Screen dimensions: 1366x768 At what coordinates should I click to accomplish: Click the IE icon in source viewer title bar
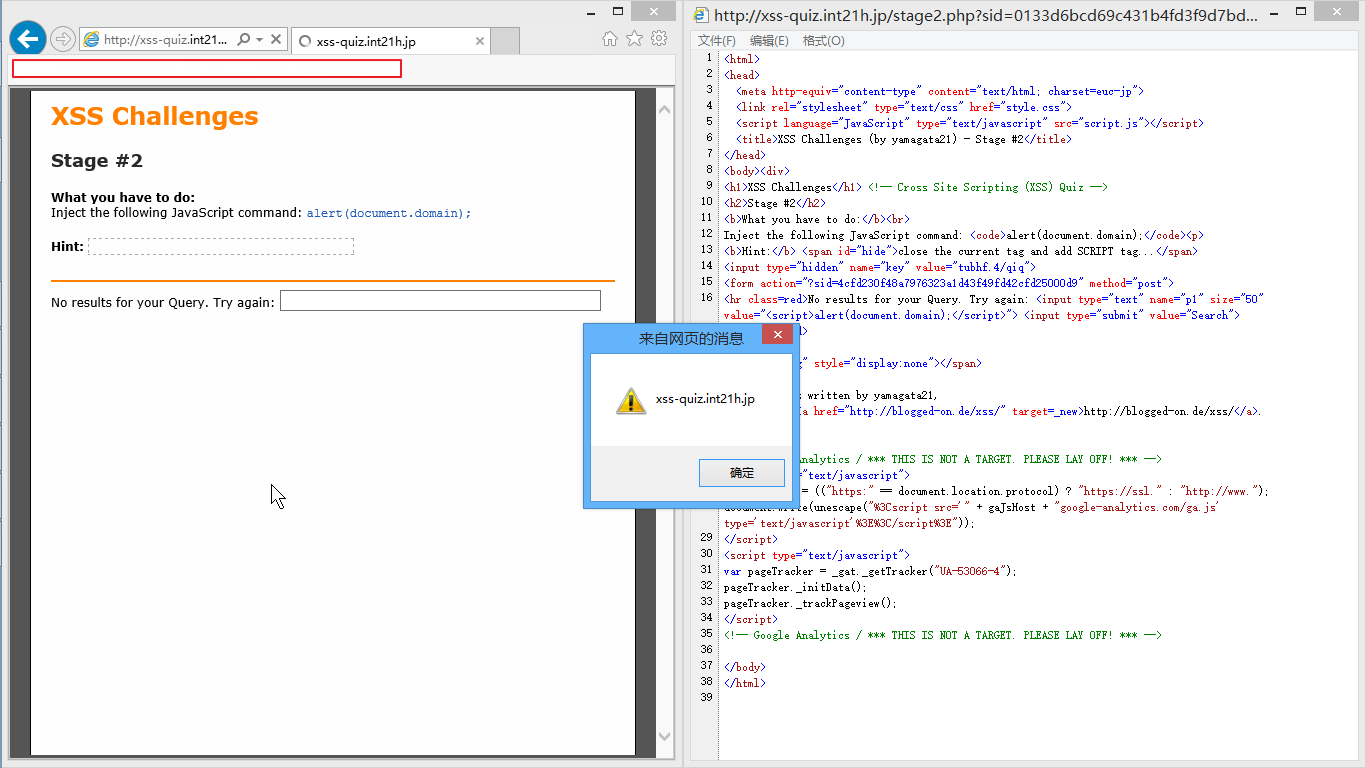tap(701, 15)
